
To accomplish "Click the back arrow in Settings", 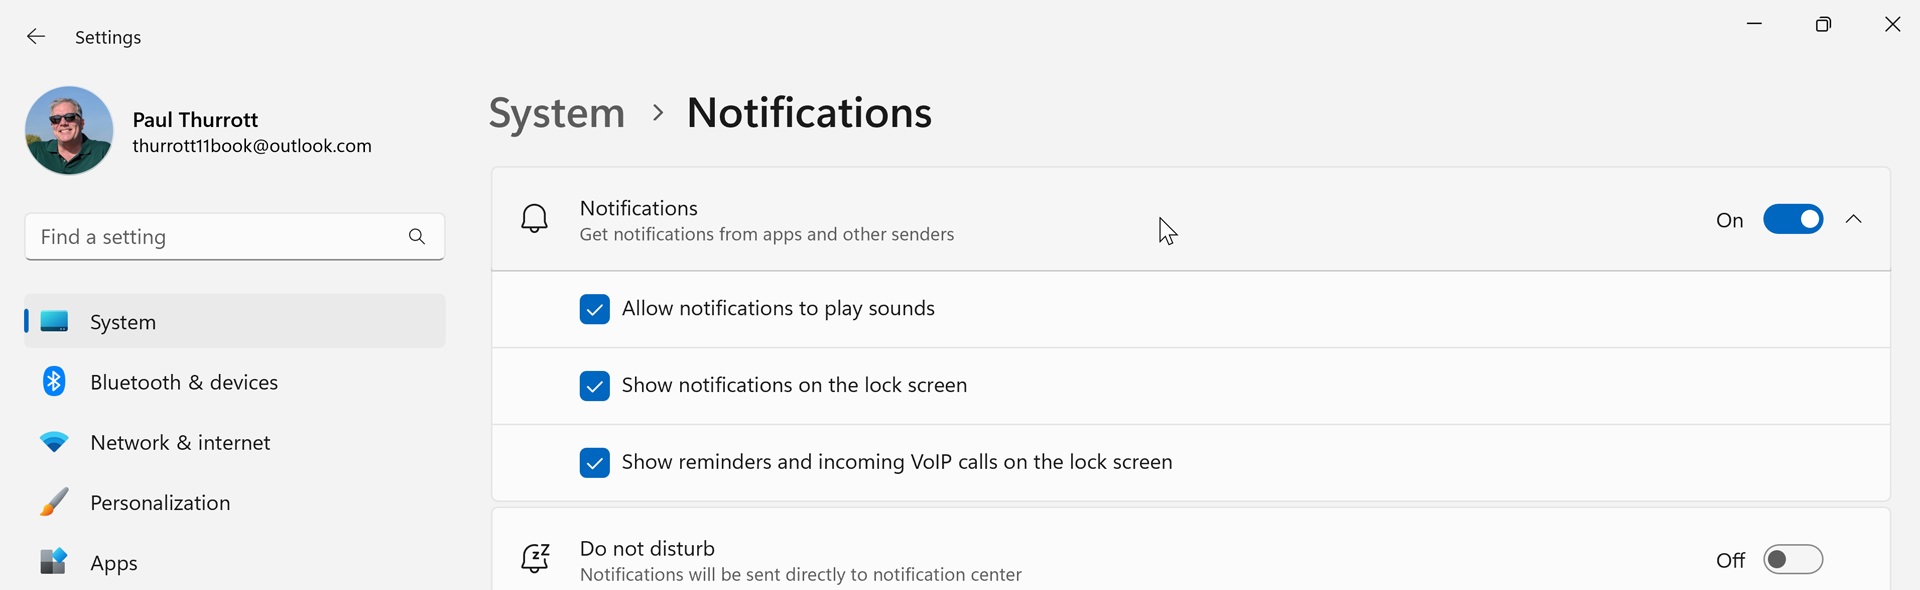I will pyautogui.click(x=36, y=37).
